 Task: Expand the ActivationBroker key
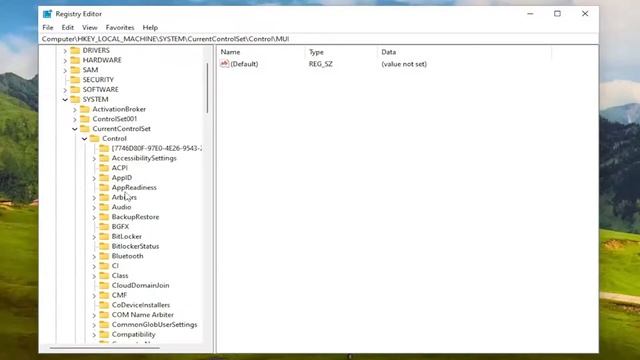coord(75,109)
